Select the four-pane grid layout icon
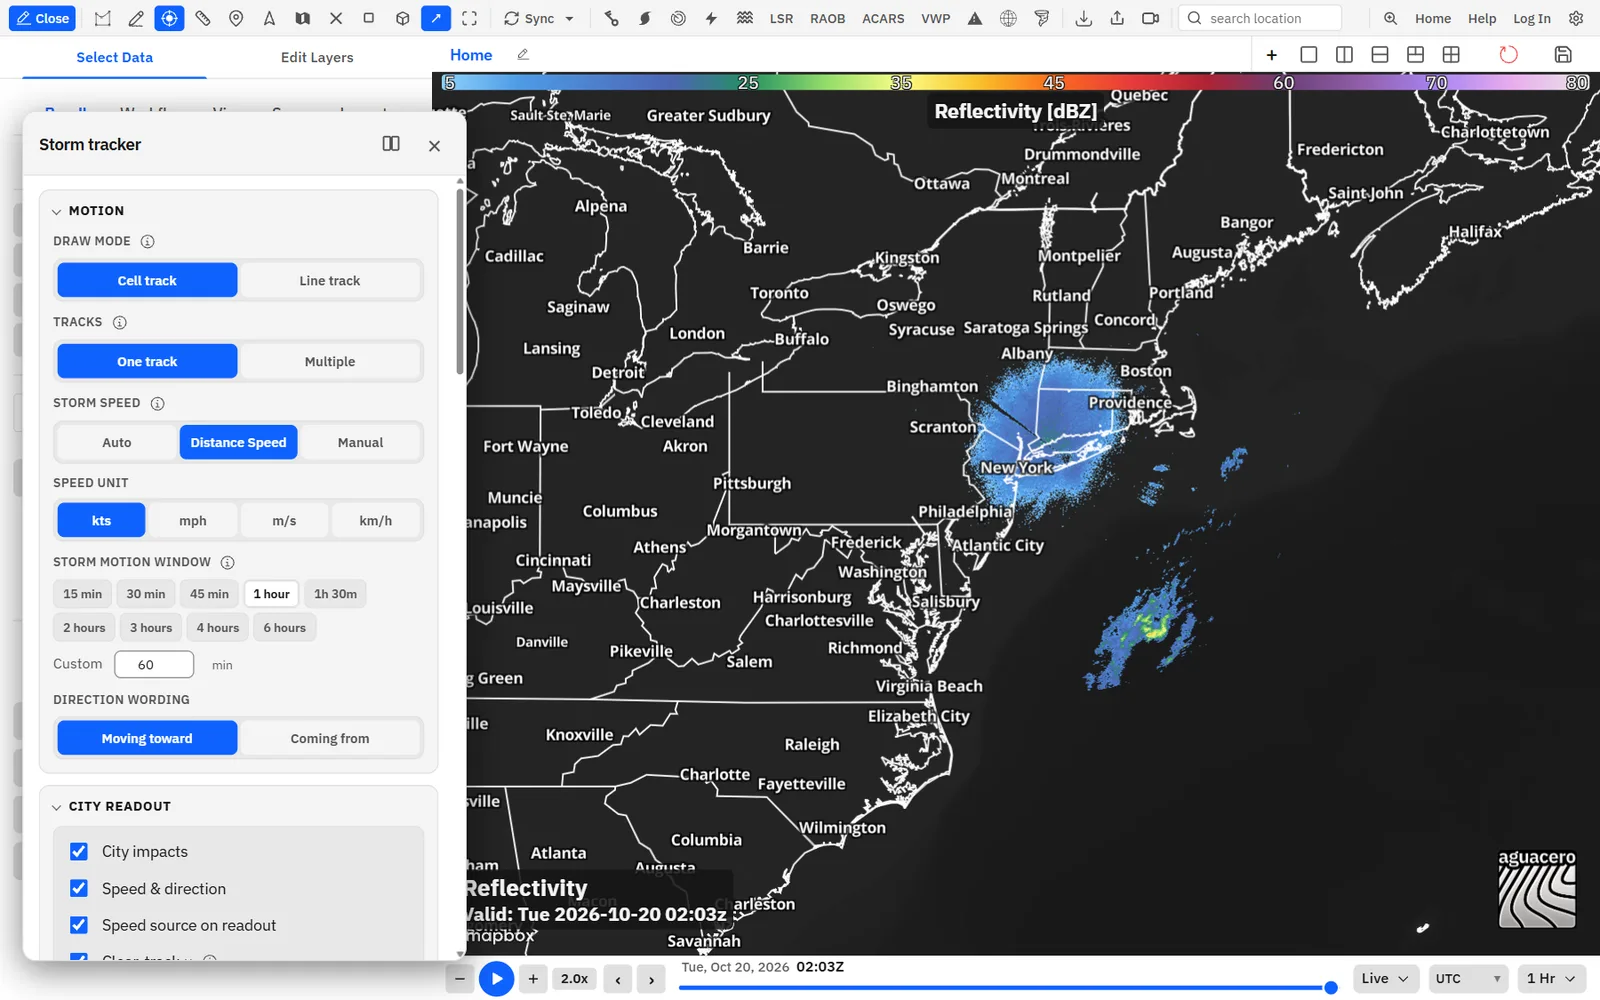 [1451, 55]
